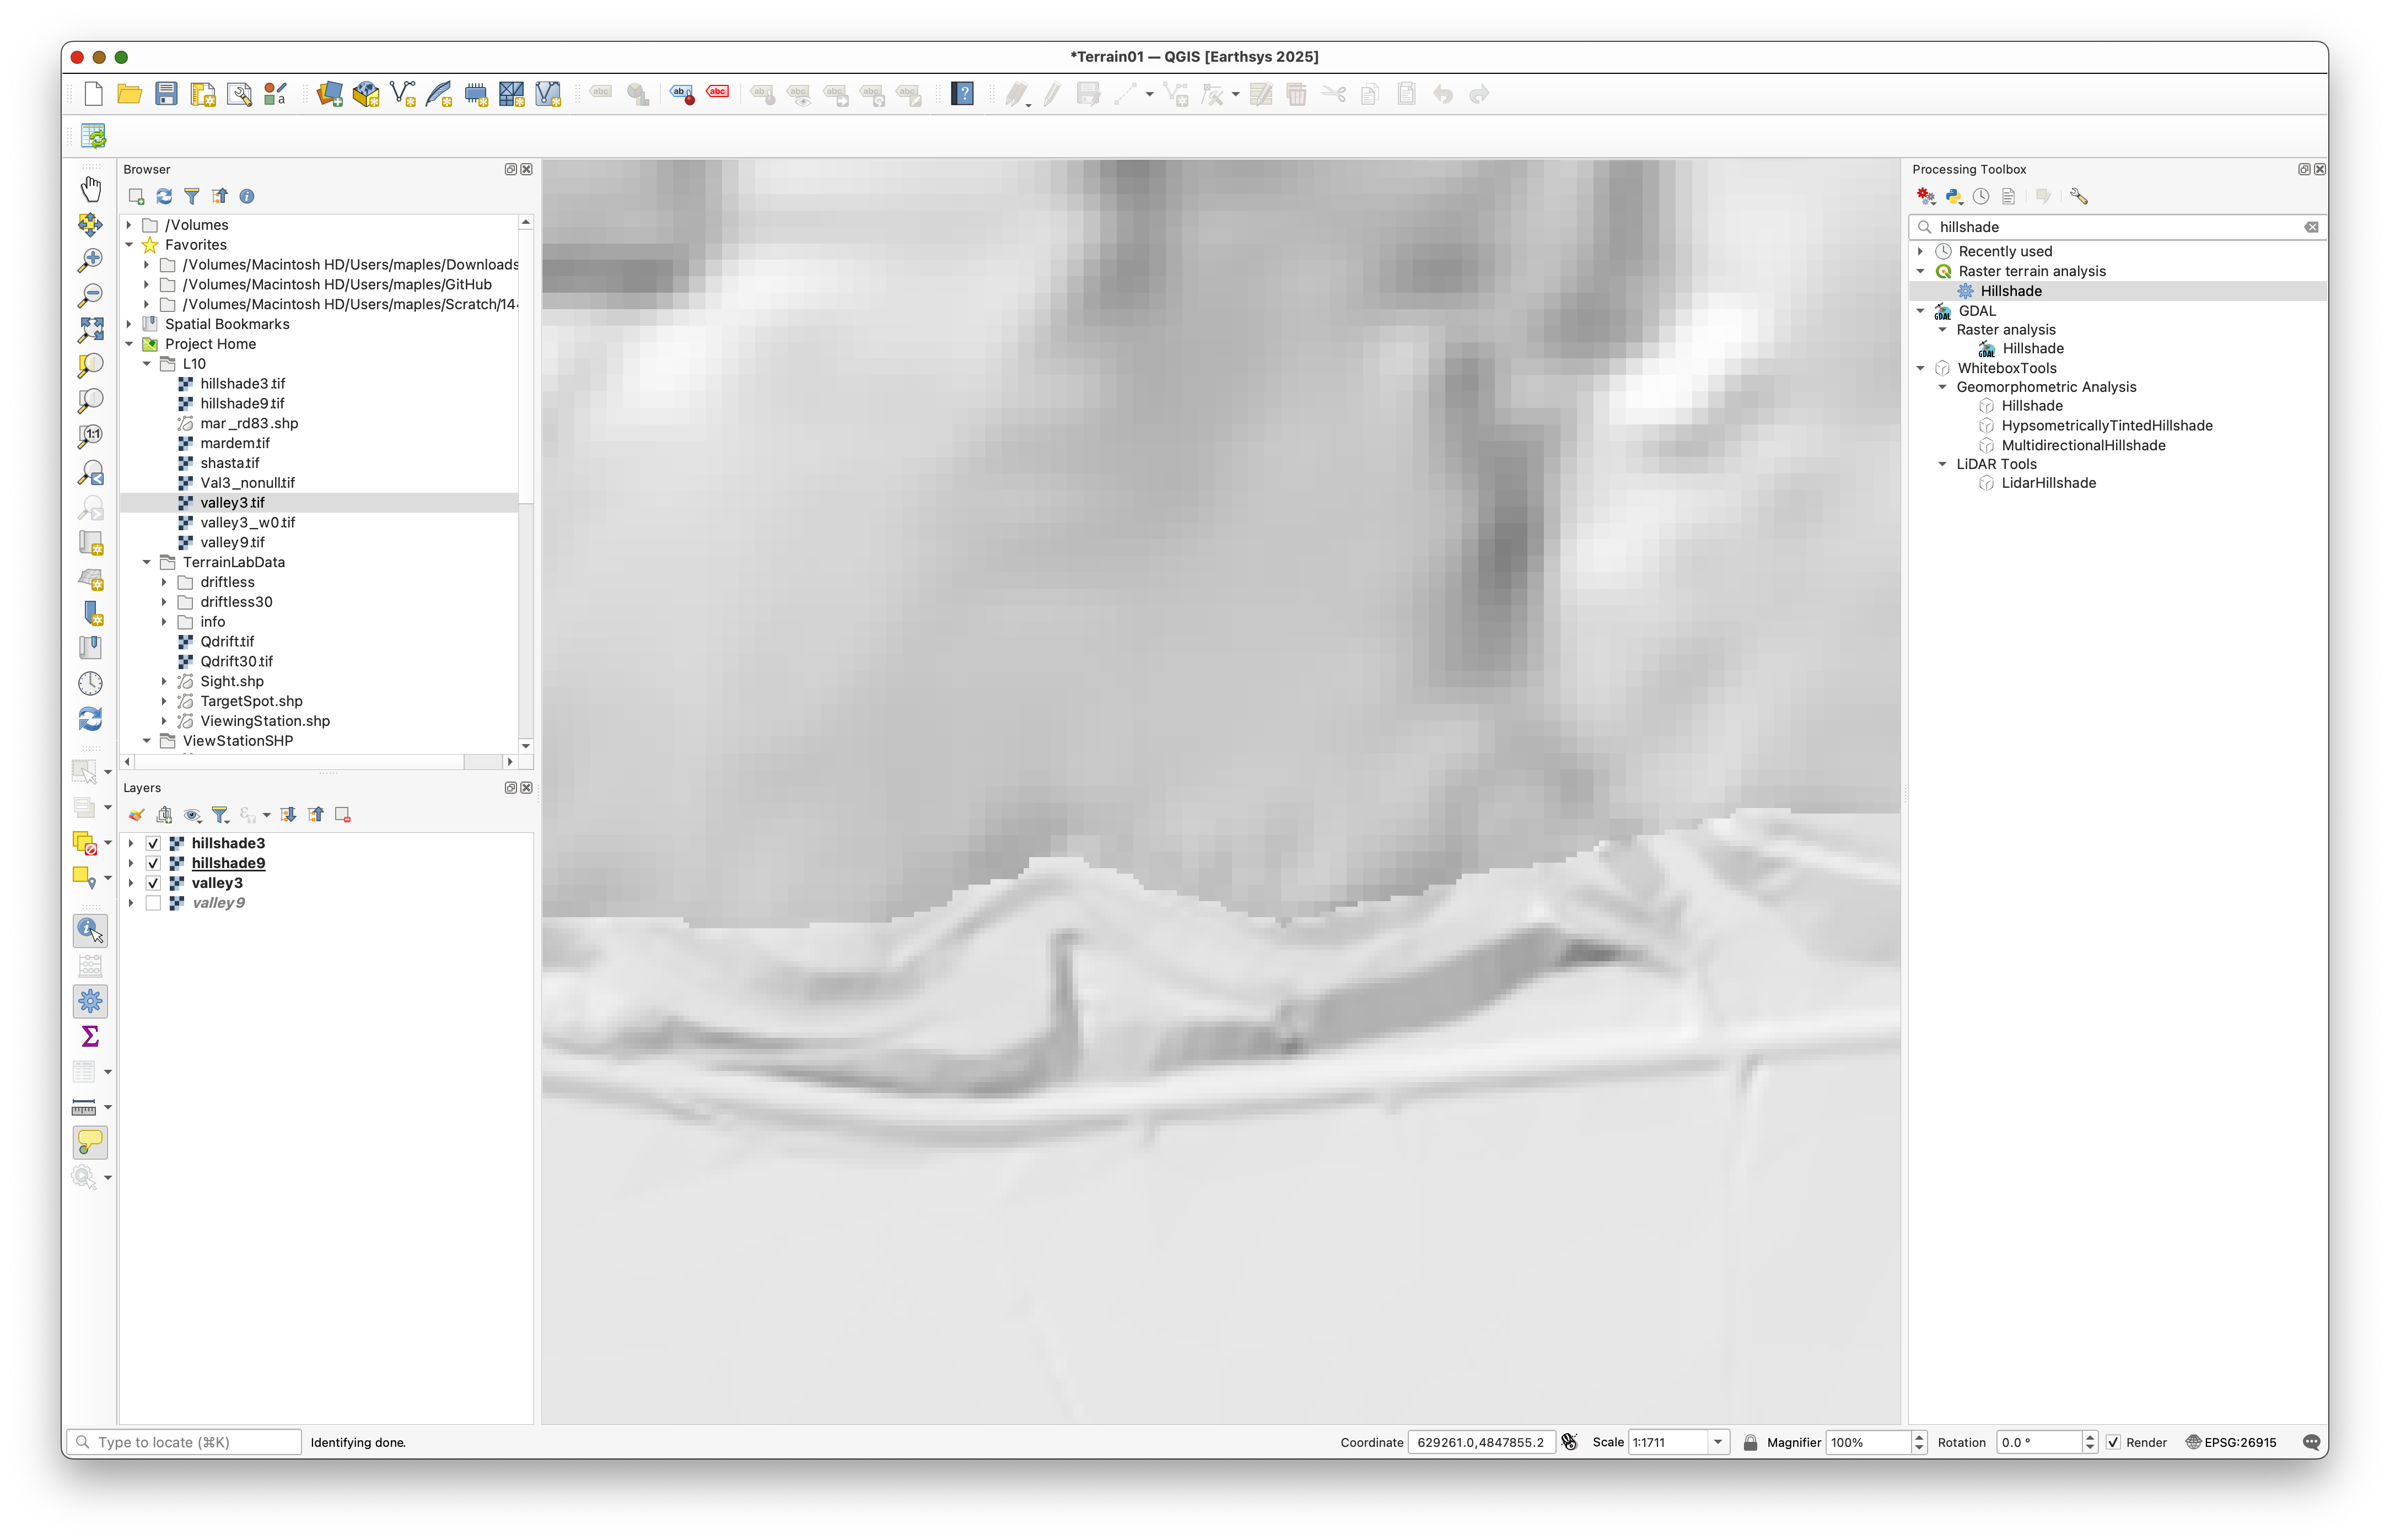This screenshot has width=2390, height=1540.
Task: Clear the hillshade search text
Action: (x=2311, y=227)
